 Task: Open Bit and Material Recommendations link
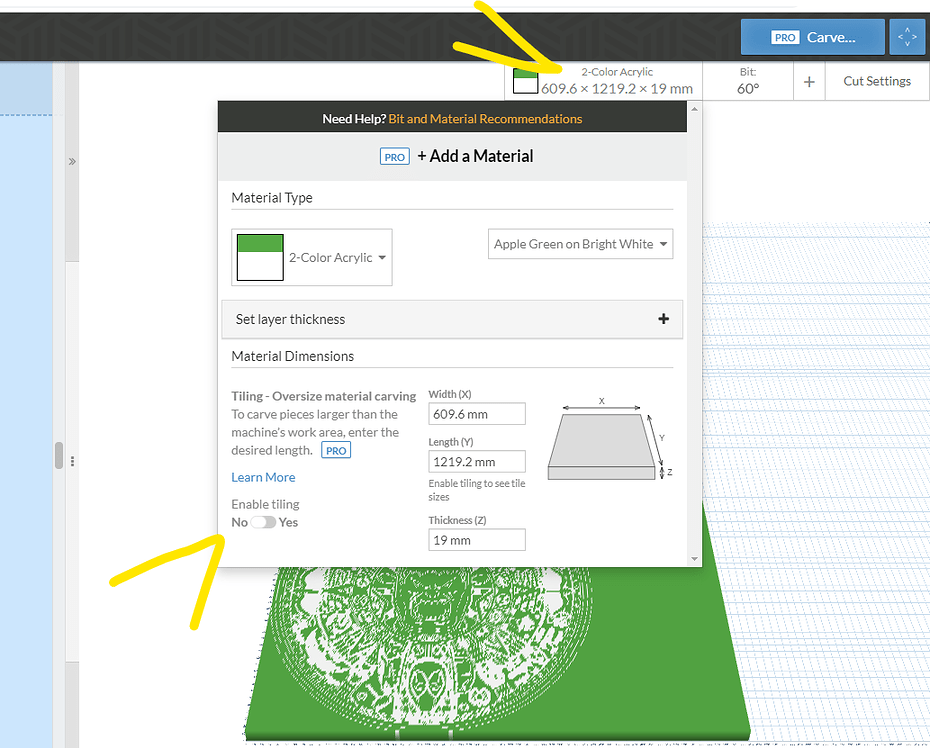click(x=485, y=118)
